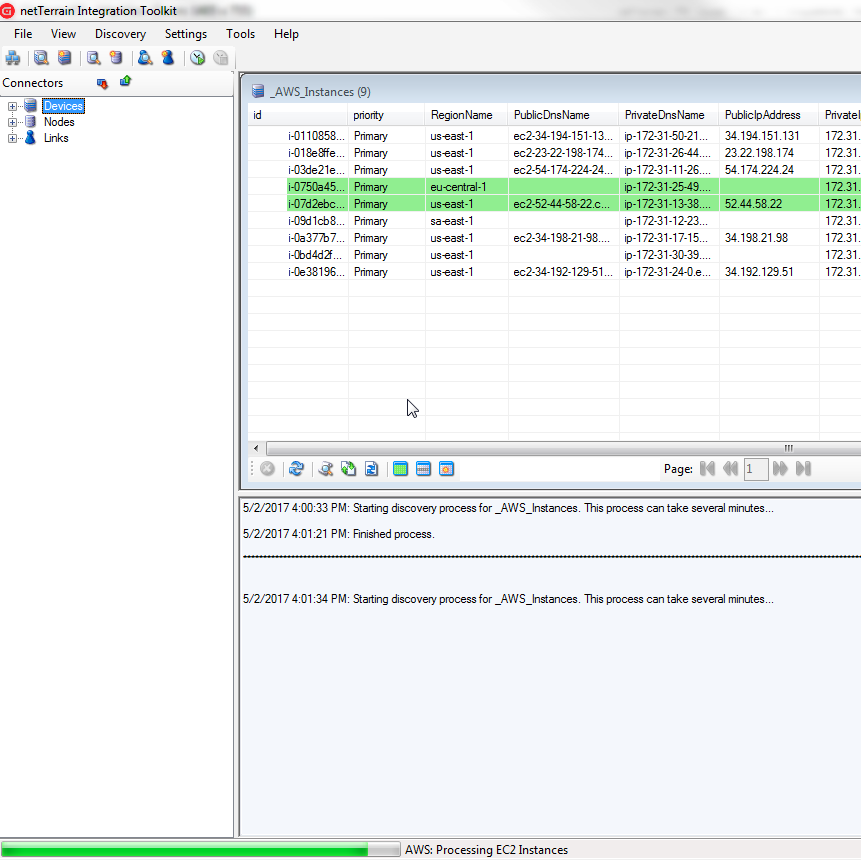
Task: Click the green table view icon
Action: 400,468
